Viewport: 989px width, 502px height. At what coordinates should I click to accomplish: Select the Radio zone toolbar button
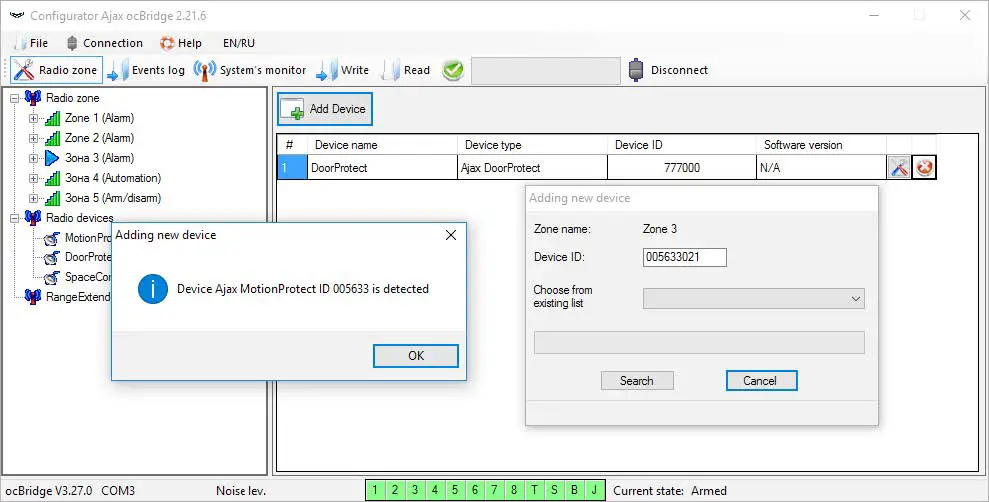(56, 70)
